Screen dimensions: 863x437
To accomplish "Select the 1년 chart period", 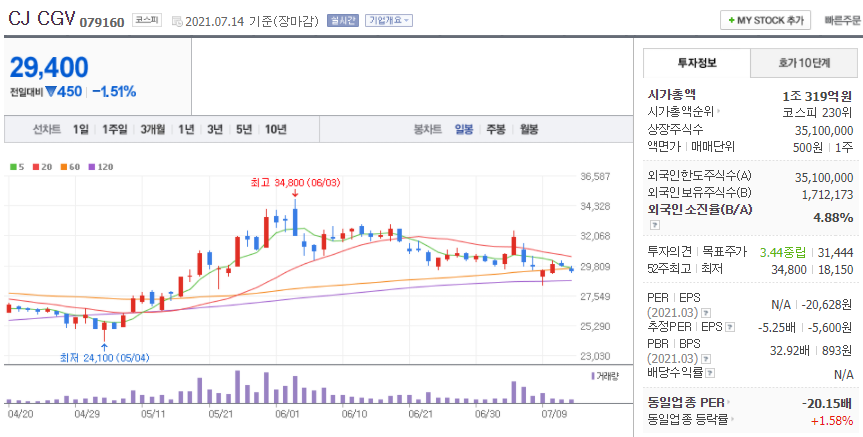I will point(186,129).
